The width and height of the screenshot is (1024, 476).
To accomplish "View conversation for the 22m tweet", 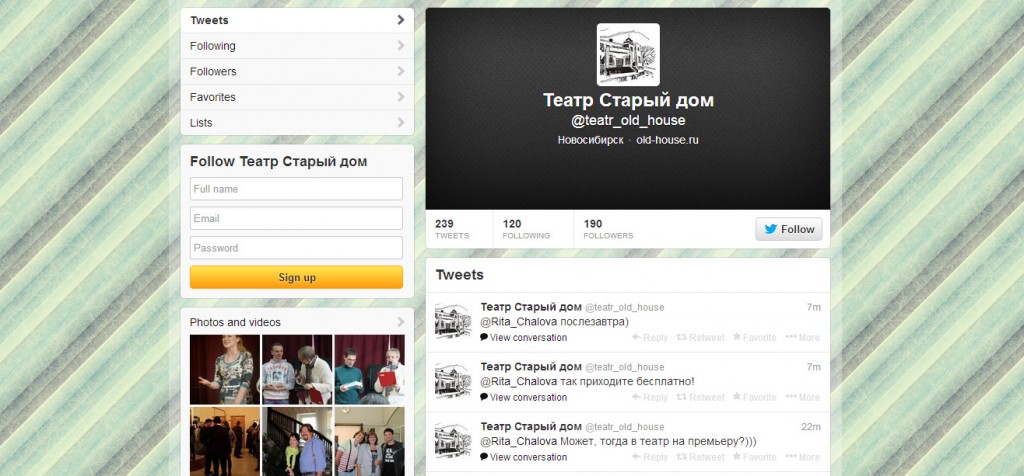I will 523,457.
